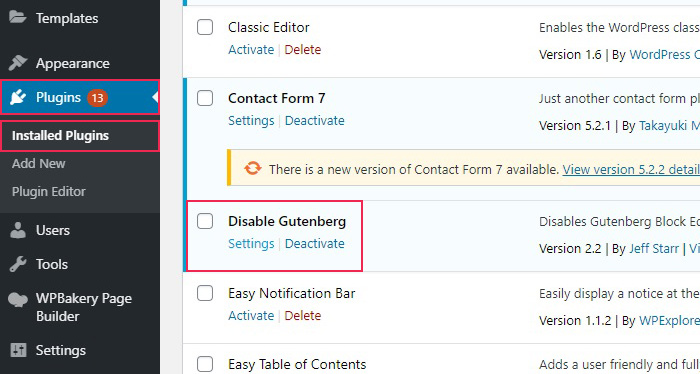Click the Settings sliders icon
This screenshot has height=374, width=700.
18,350
